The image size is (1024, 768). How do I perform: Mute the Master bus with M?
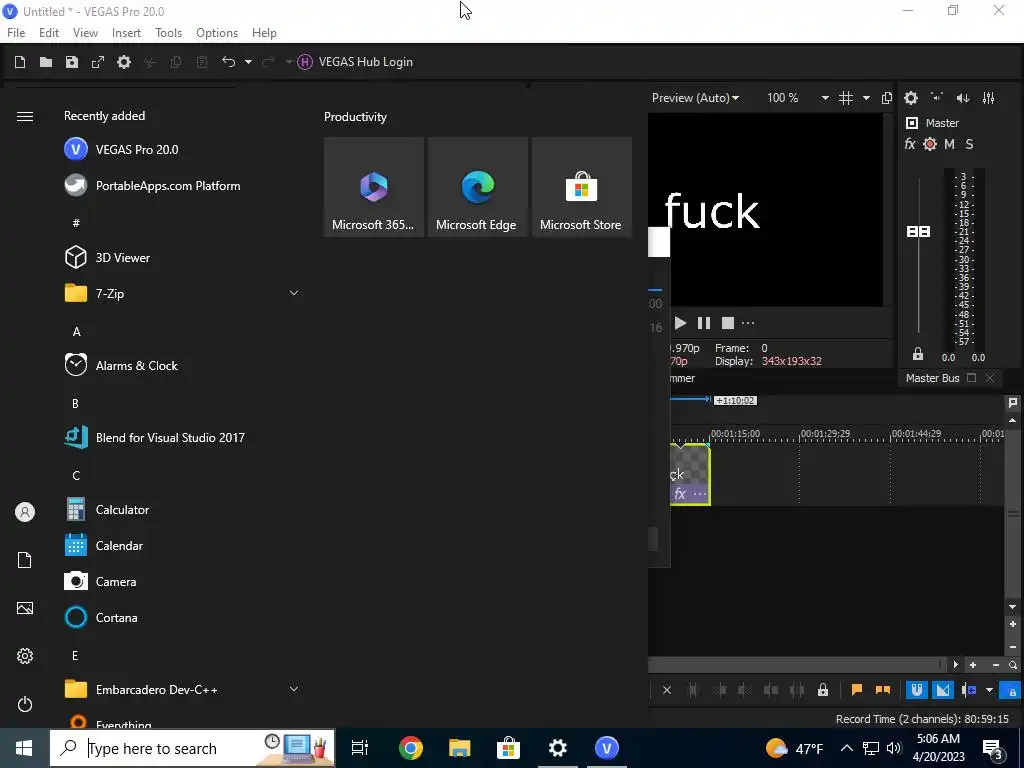tap(950, 144)
